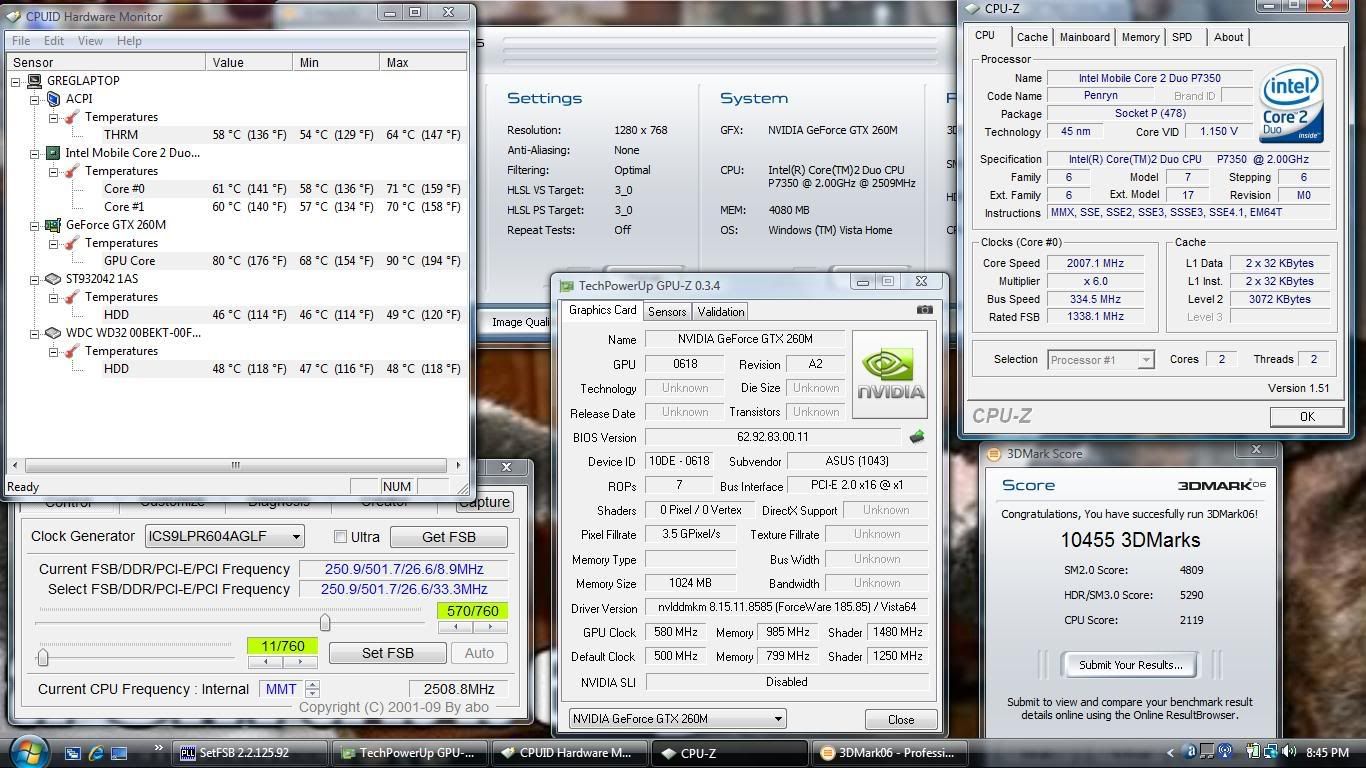The image size is (1366, 768).
Task: Click GPU-Z screenshot camera icon
Action: [924, 310]
